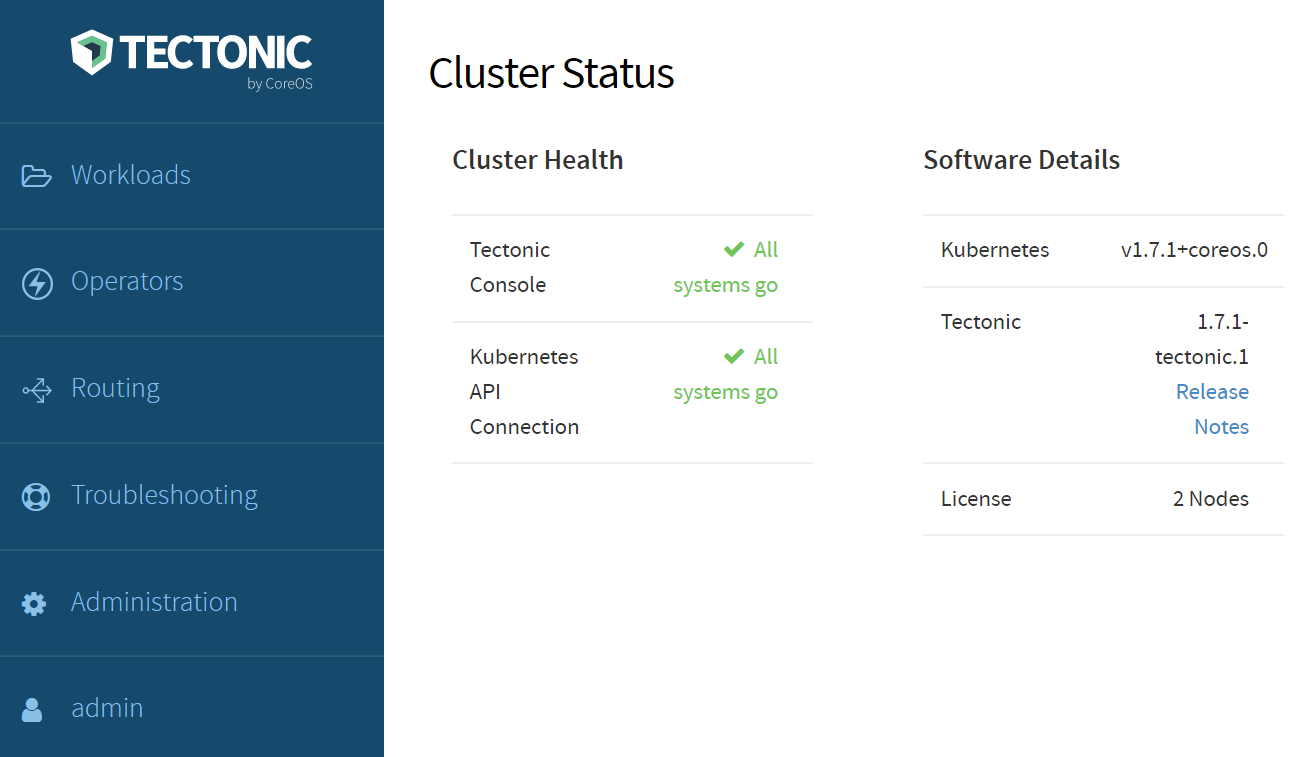Open the Workloads menu
Viewport: 1306px width, 757px height.
[x=192, y=176]
